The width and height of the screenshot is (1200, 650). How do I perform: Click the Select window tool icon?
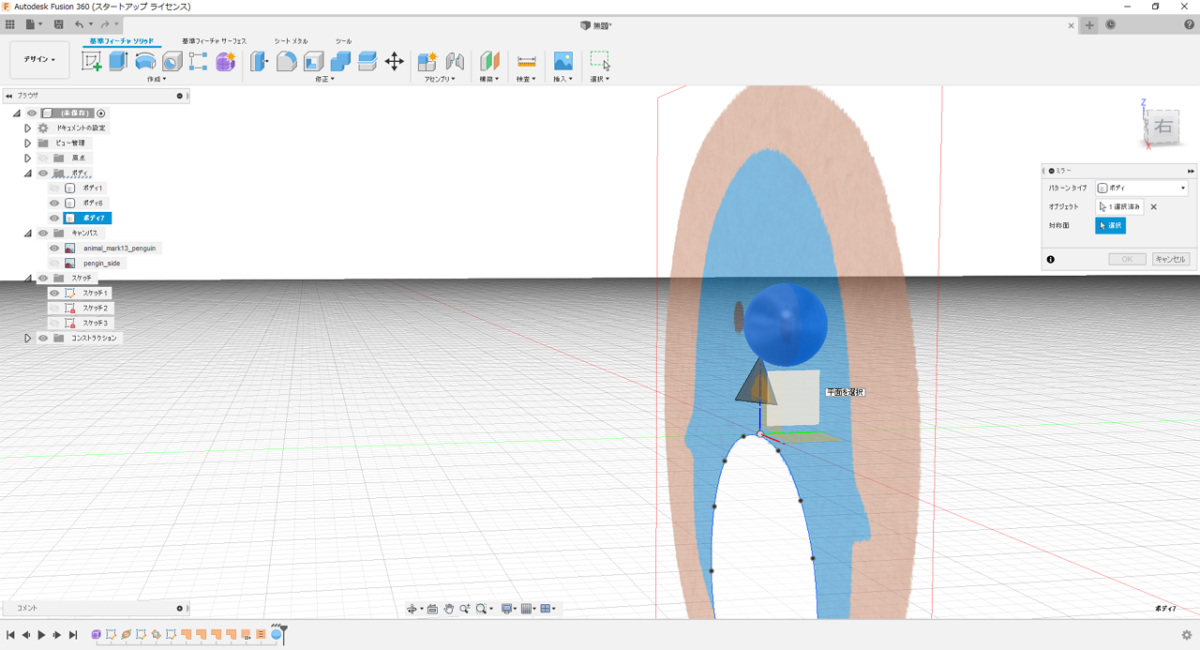[x=600, y=61]
